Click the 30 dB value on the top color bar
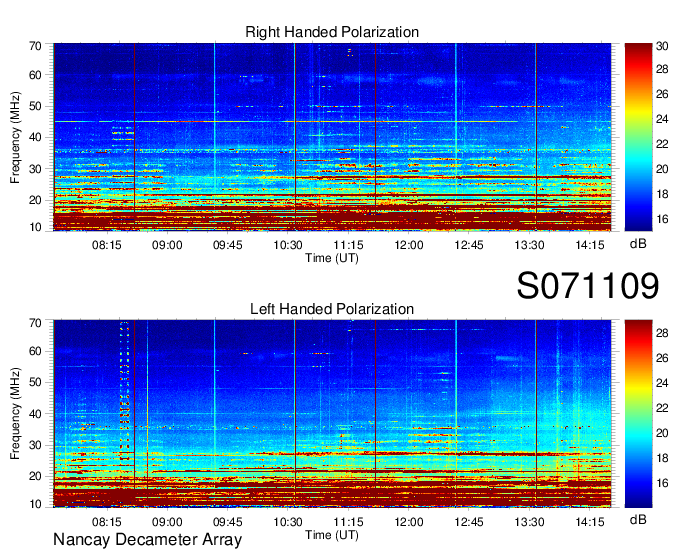Image resolution: width=680 pixels, height=552 pixels. [x=662, y=46]
